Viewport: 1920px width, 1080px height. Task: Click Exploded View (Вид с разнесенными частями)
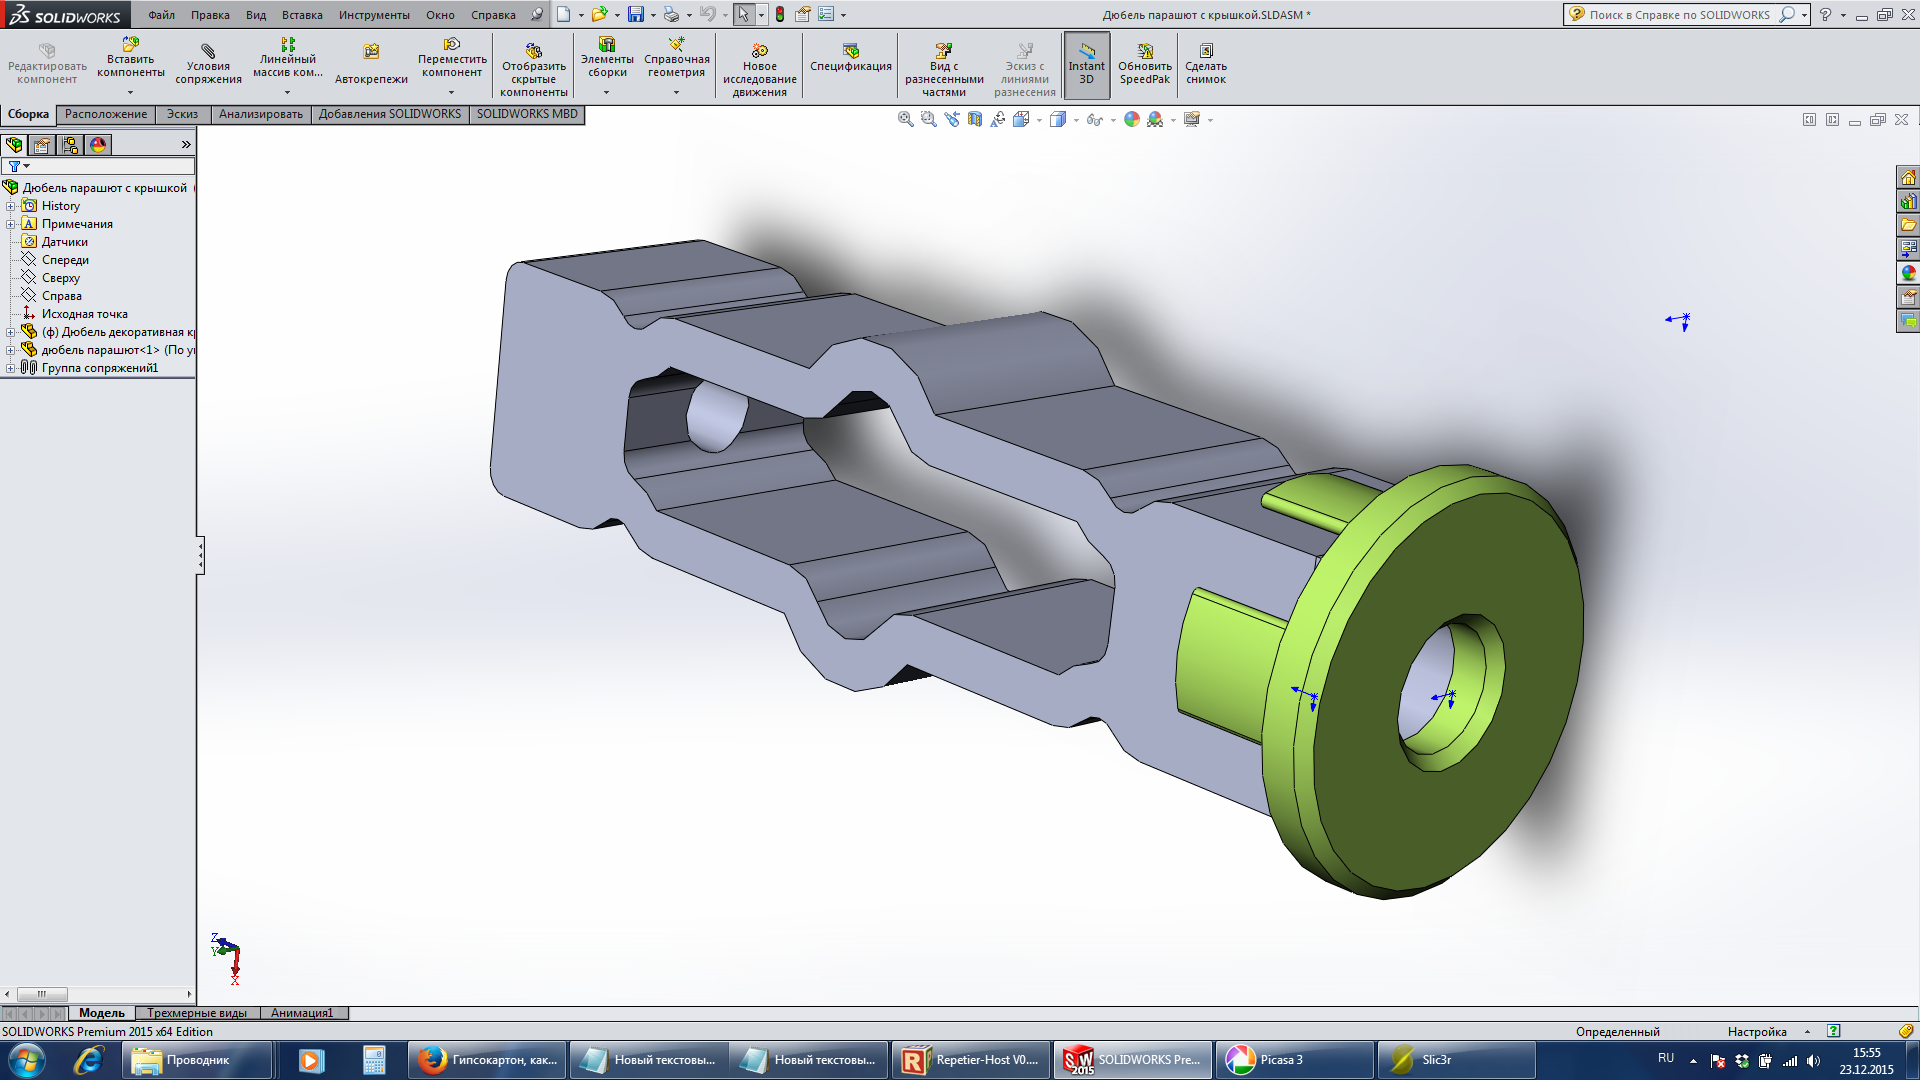(944, 68)
